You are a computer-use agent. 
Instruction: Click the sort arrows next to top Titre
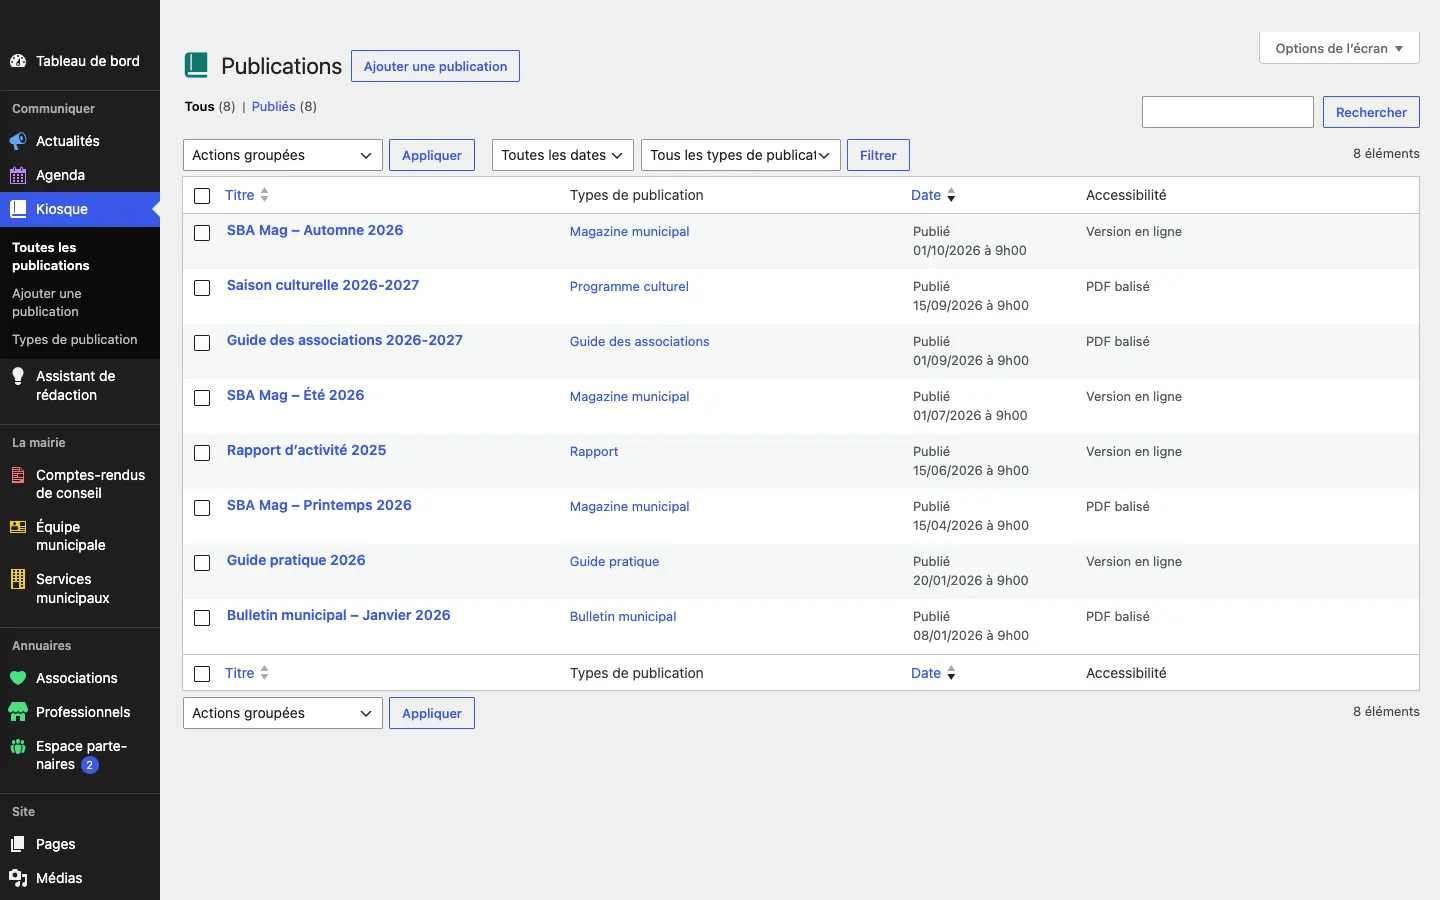pos(264,195)
